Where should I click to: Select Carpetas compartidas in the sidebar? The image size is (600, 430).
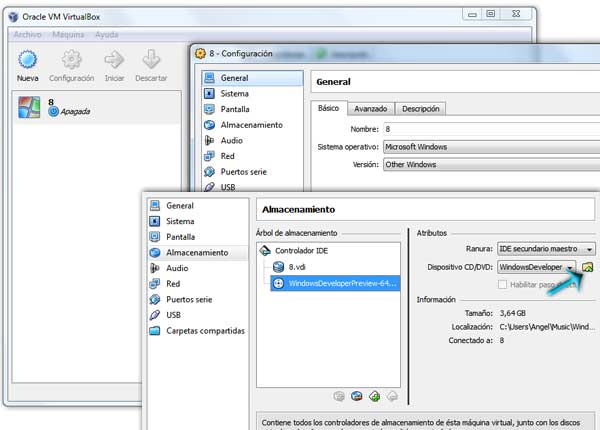[198, 331]
